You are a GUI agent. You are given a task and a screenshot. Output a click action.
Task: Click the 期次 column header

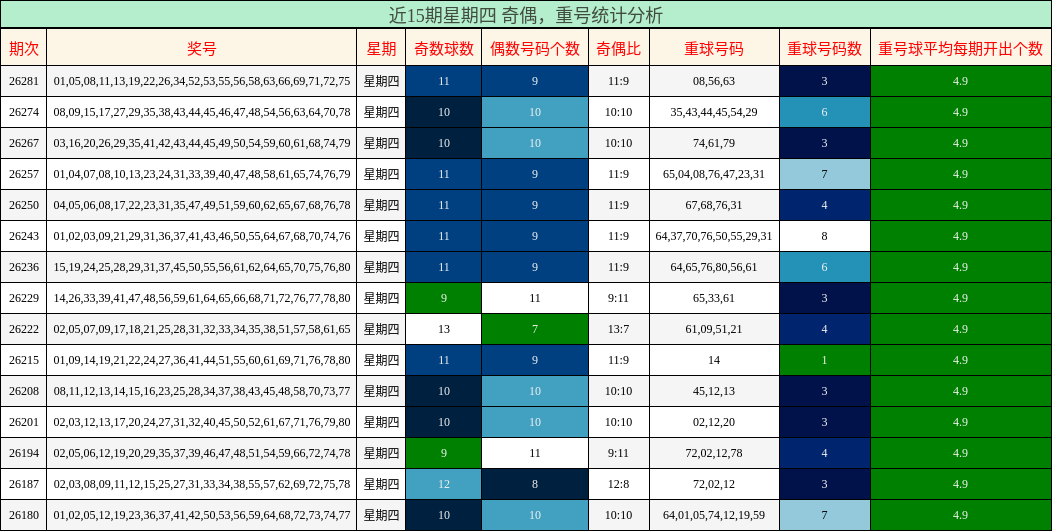point(23,48)
